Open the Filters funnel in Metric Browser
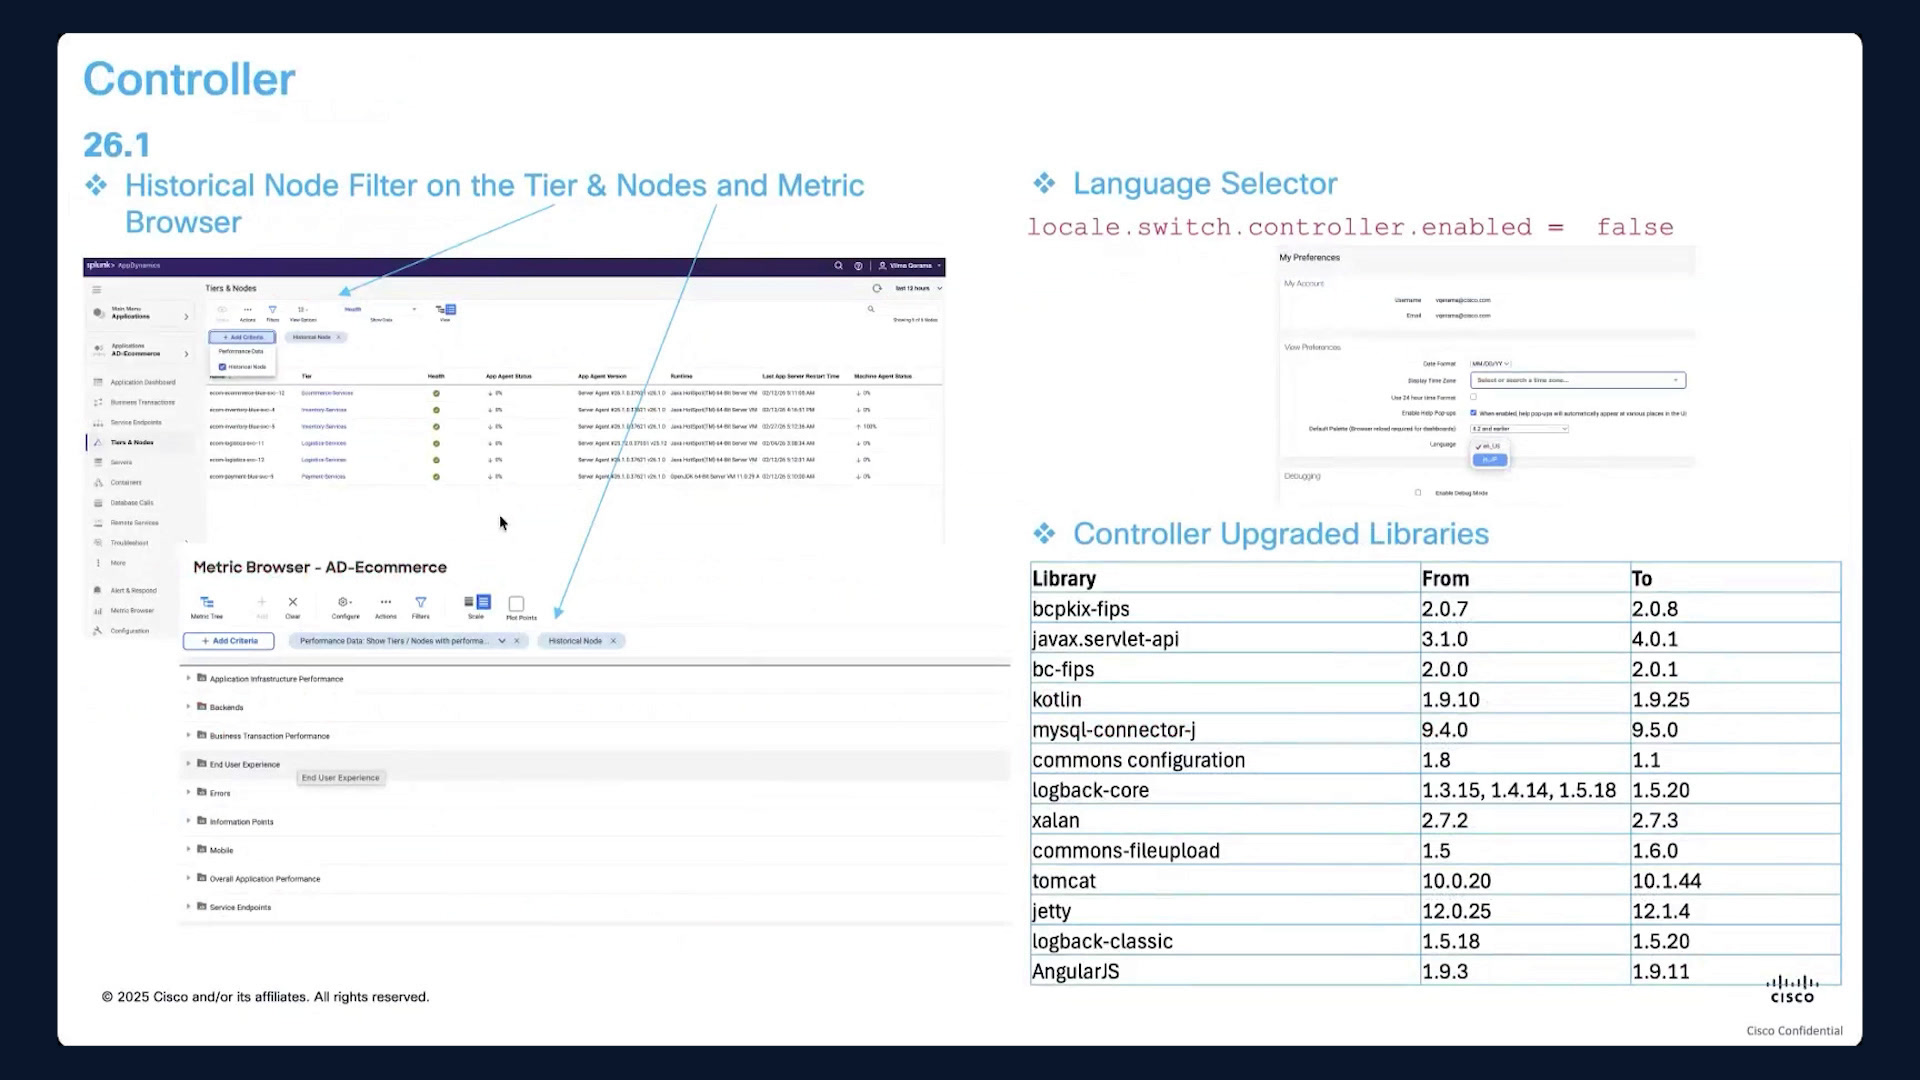 pyautogui.click(x=421, y=602)
